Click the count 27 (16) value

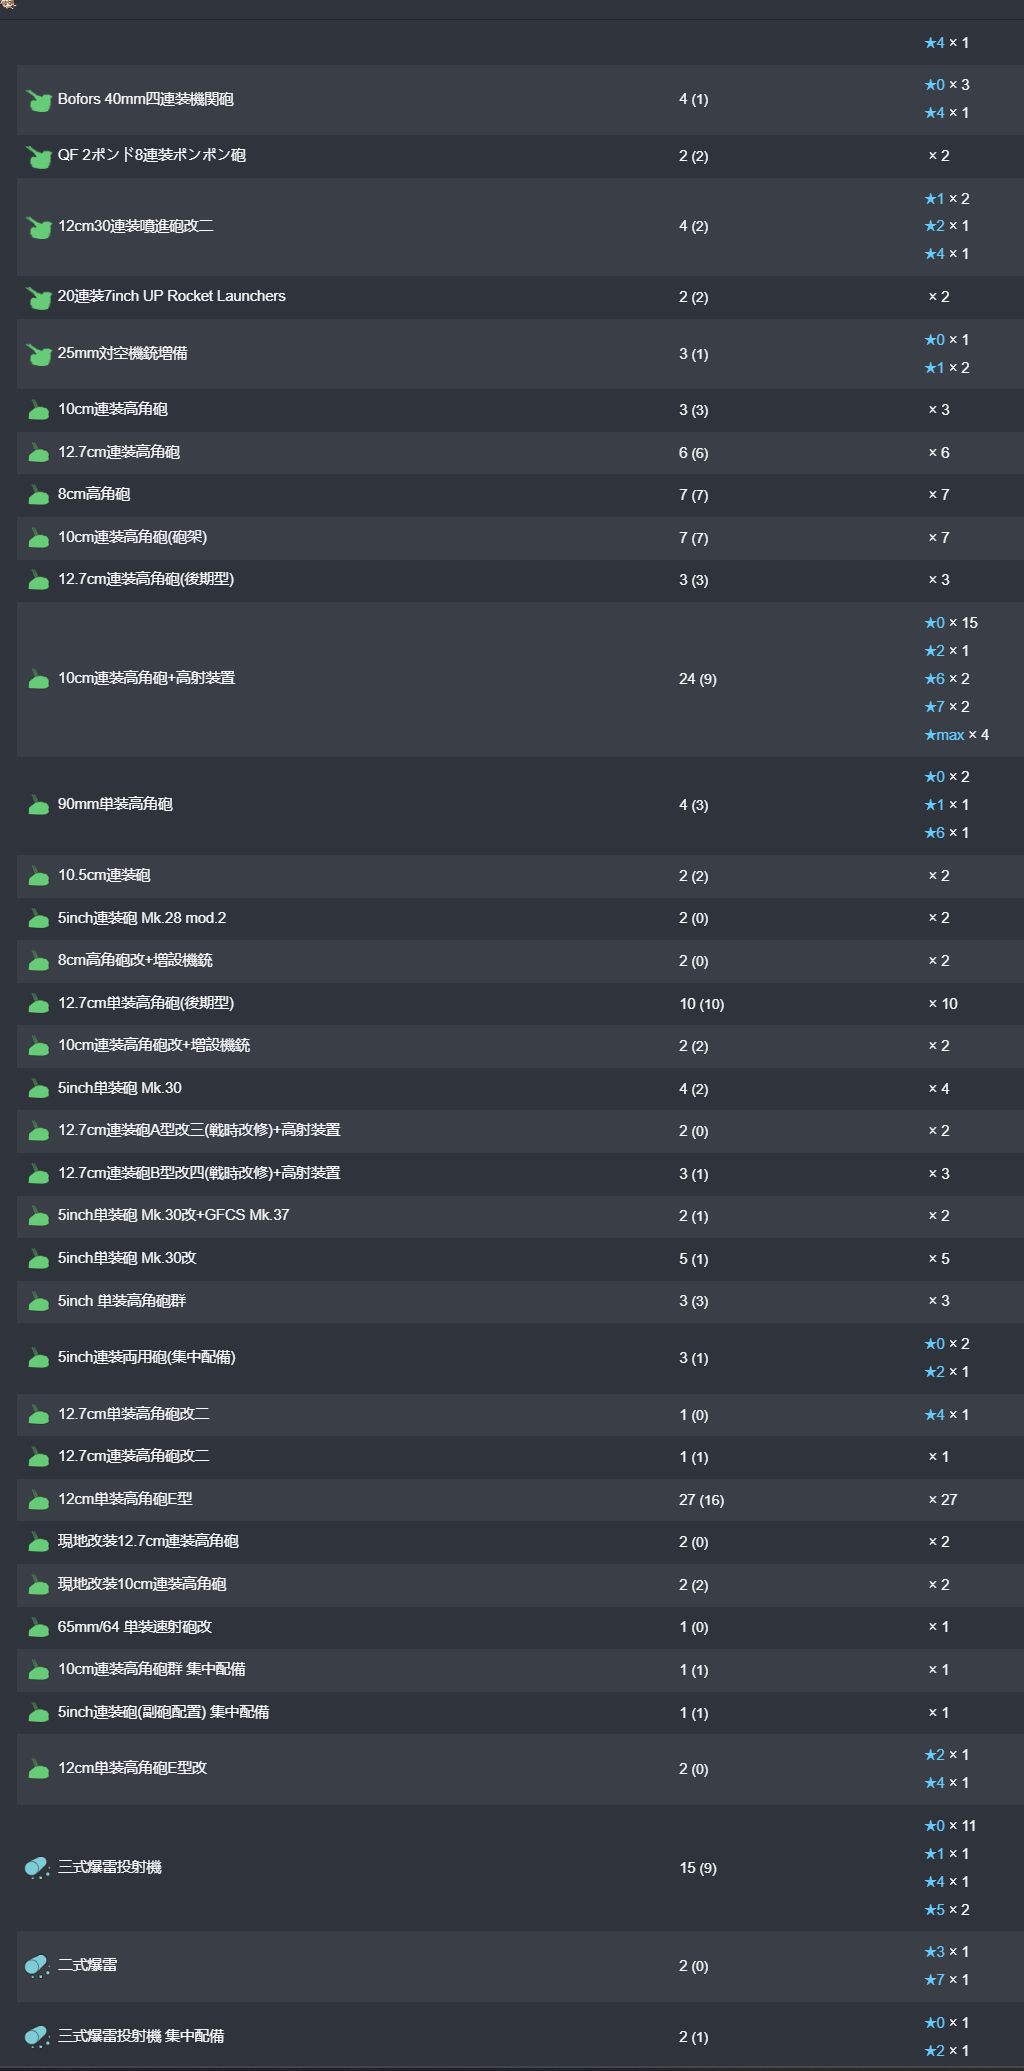click(x=702, y=1500)
